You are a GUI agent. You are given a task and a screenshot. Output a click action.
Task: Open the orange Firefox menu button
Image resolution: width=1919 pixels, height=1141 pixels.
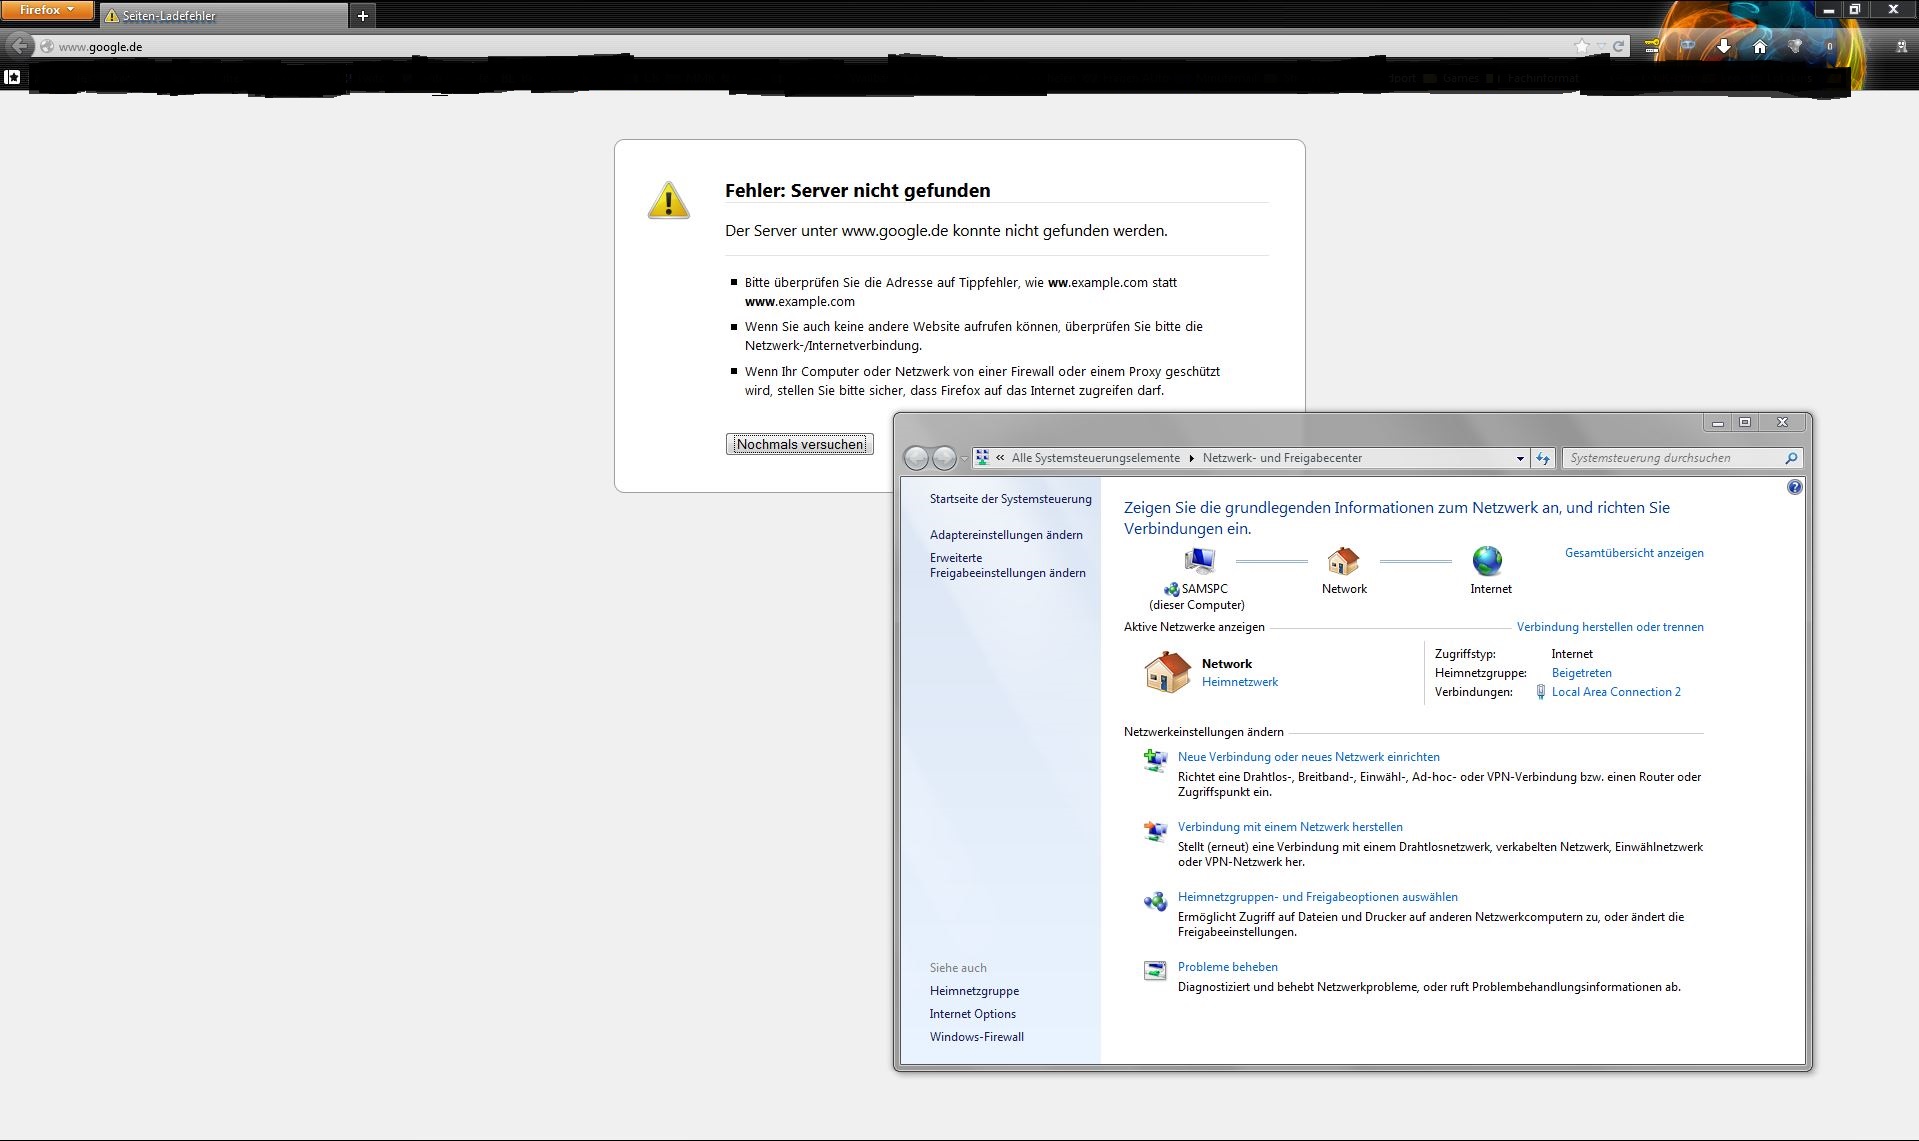click(x=47, y=11)
